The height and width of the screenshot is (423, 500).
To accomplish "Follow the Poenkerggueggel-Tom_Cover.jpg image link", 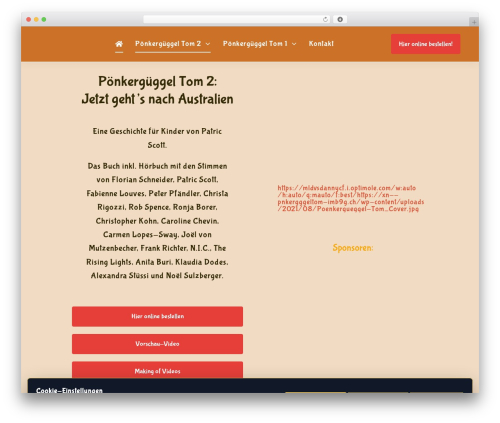I will click(351, 198).
